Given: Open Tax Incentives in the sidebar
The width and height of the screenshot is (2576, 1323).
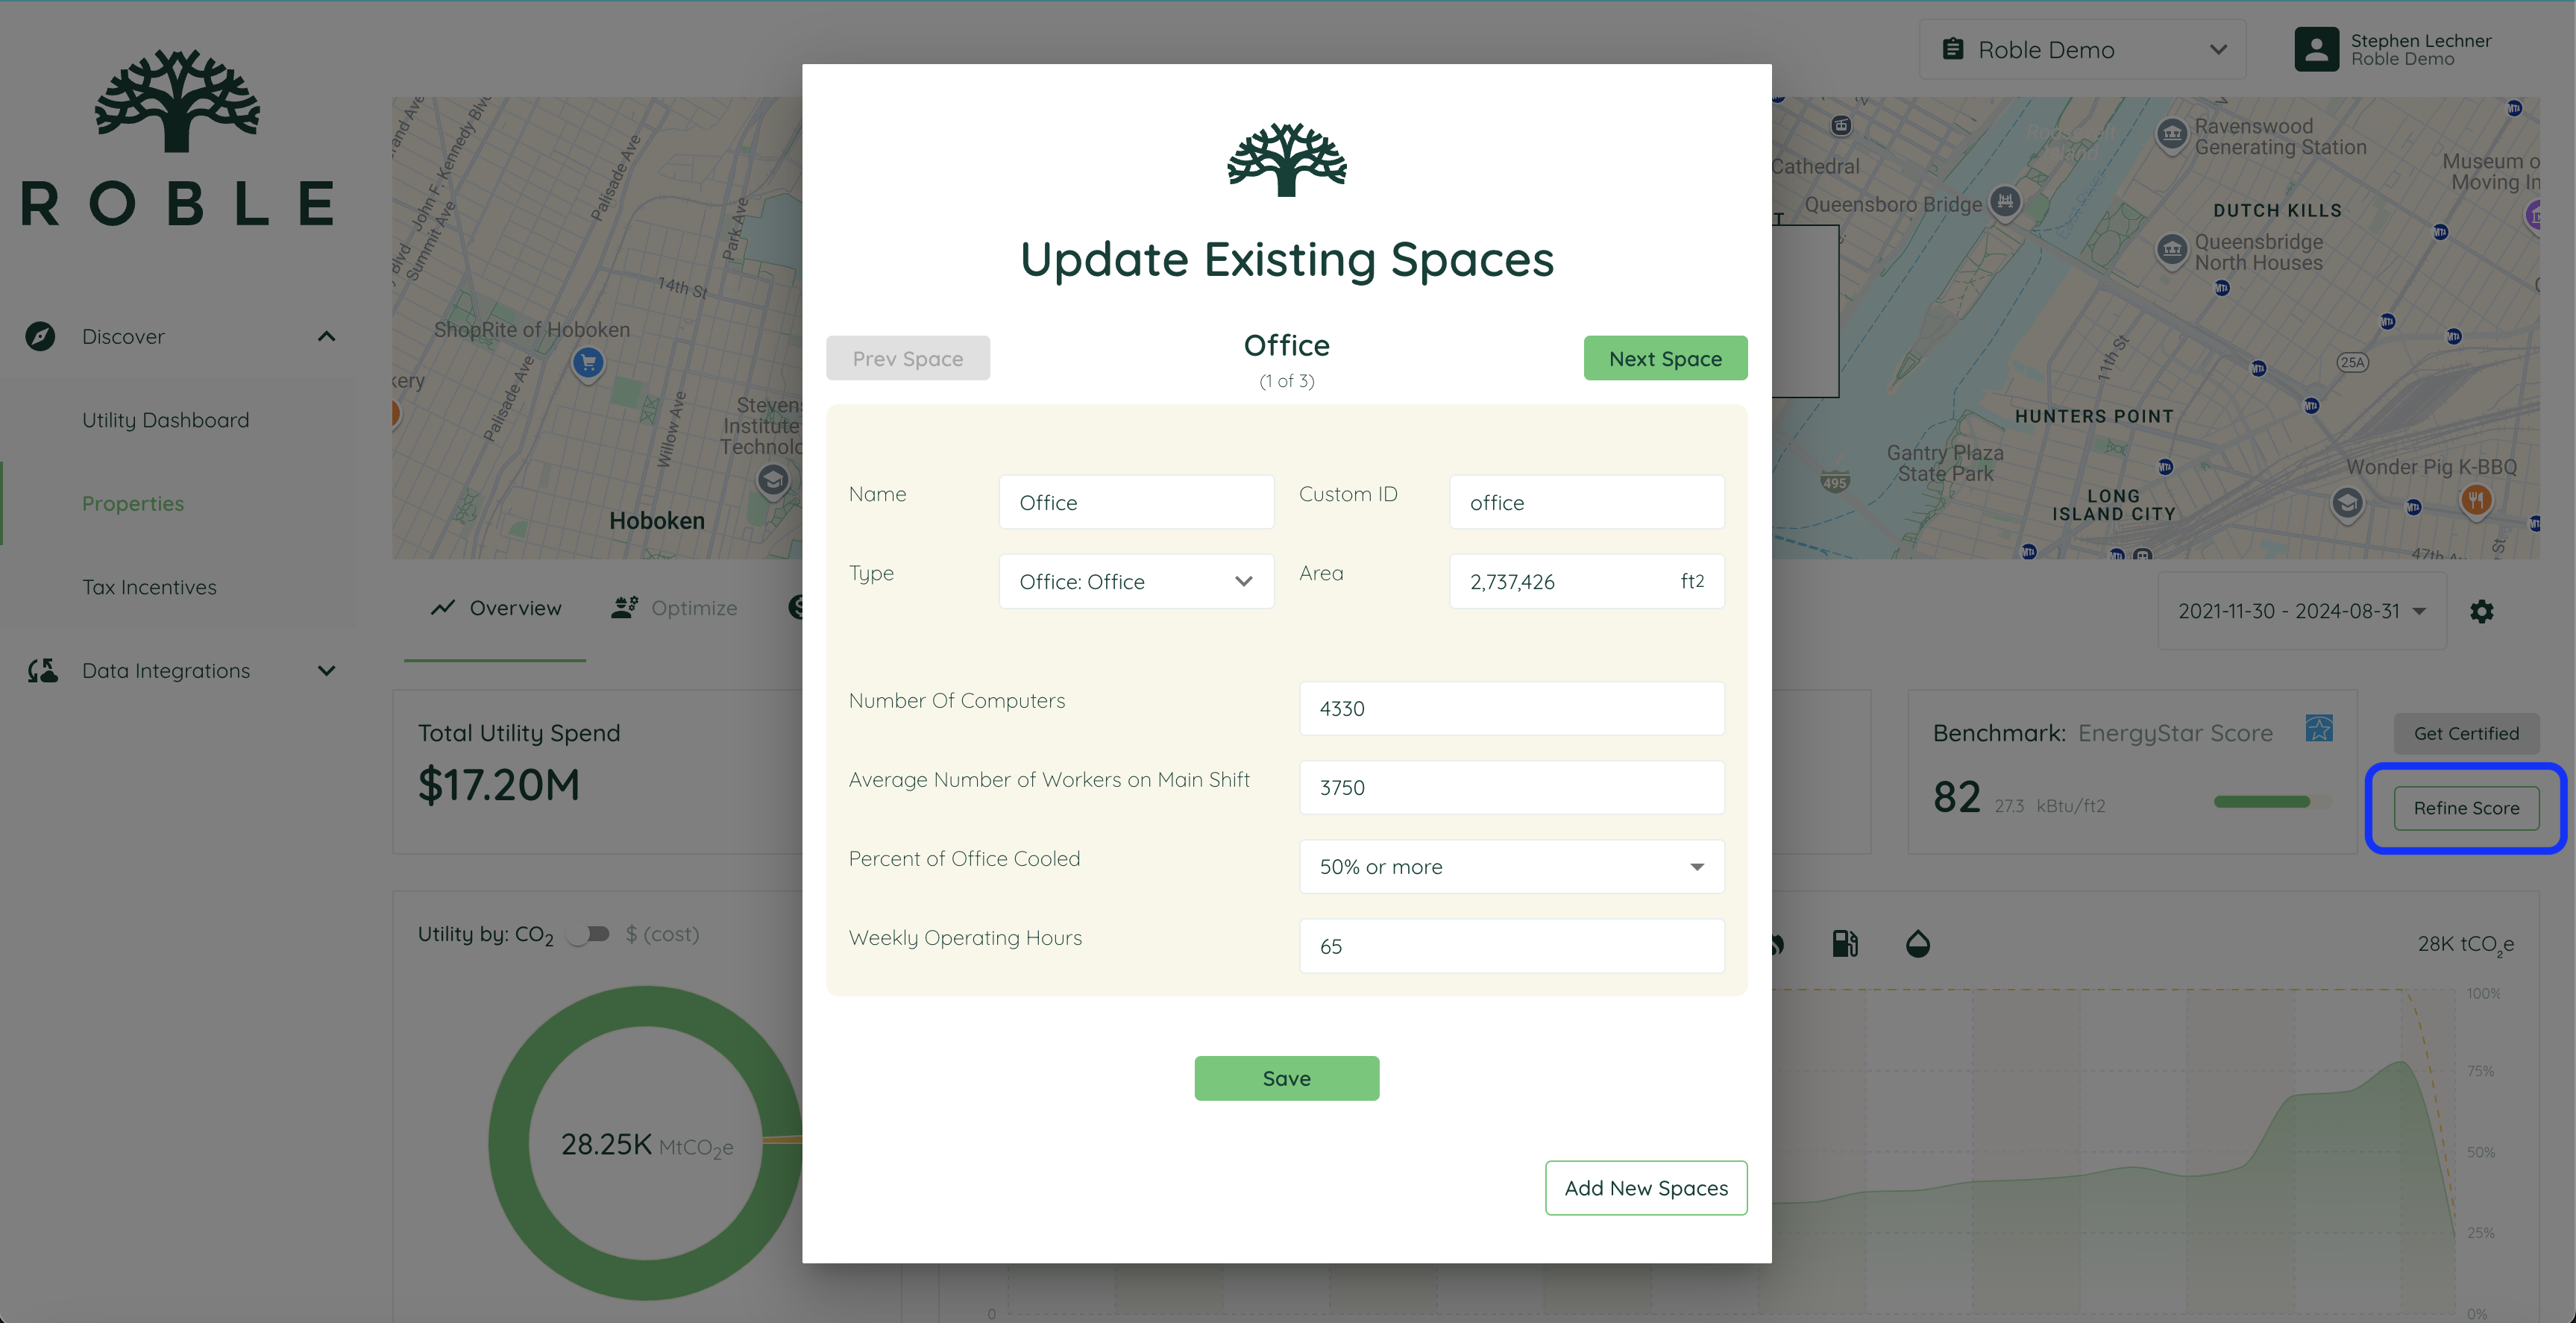Looking at the screenshot, I should coord(149,587).
